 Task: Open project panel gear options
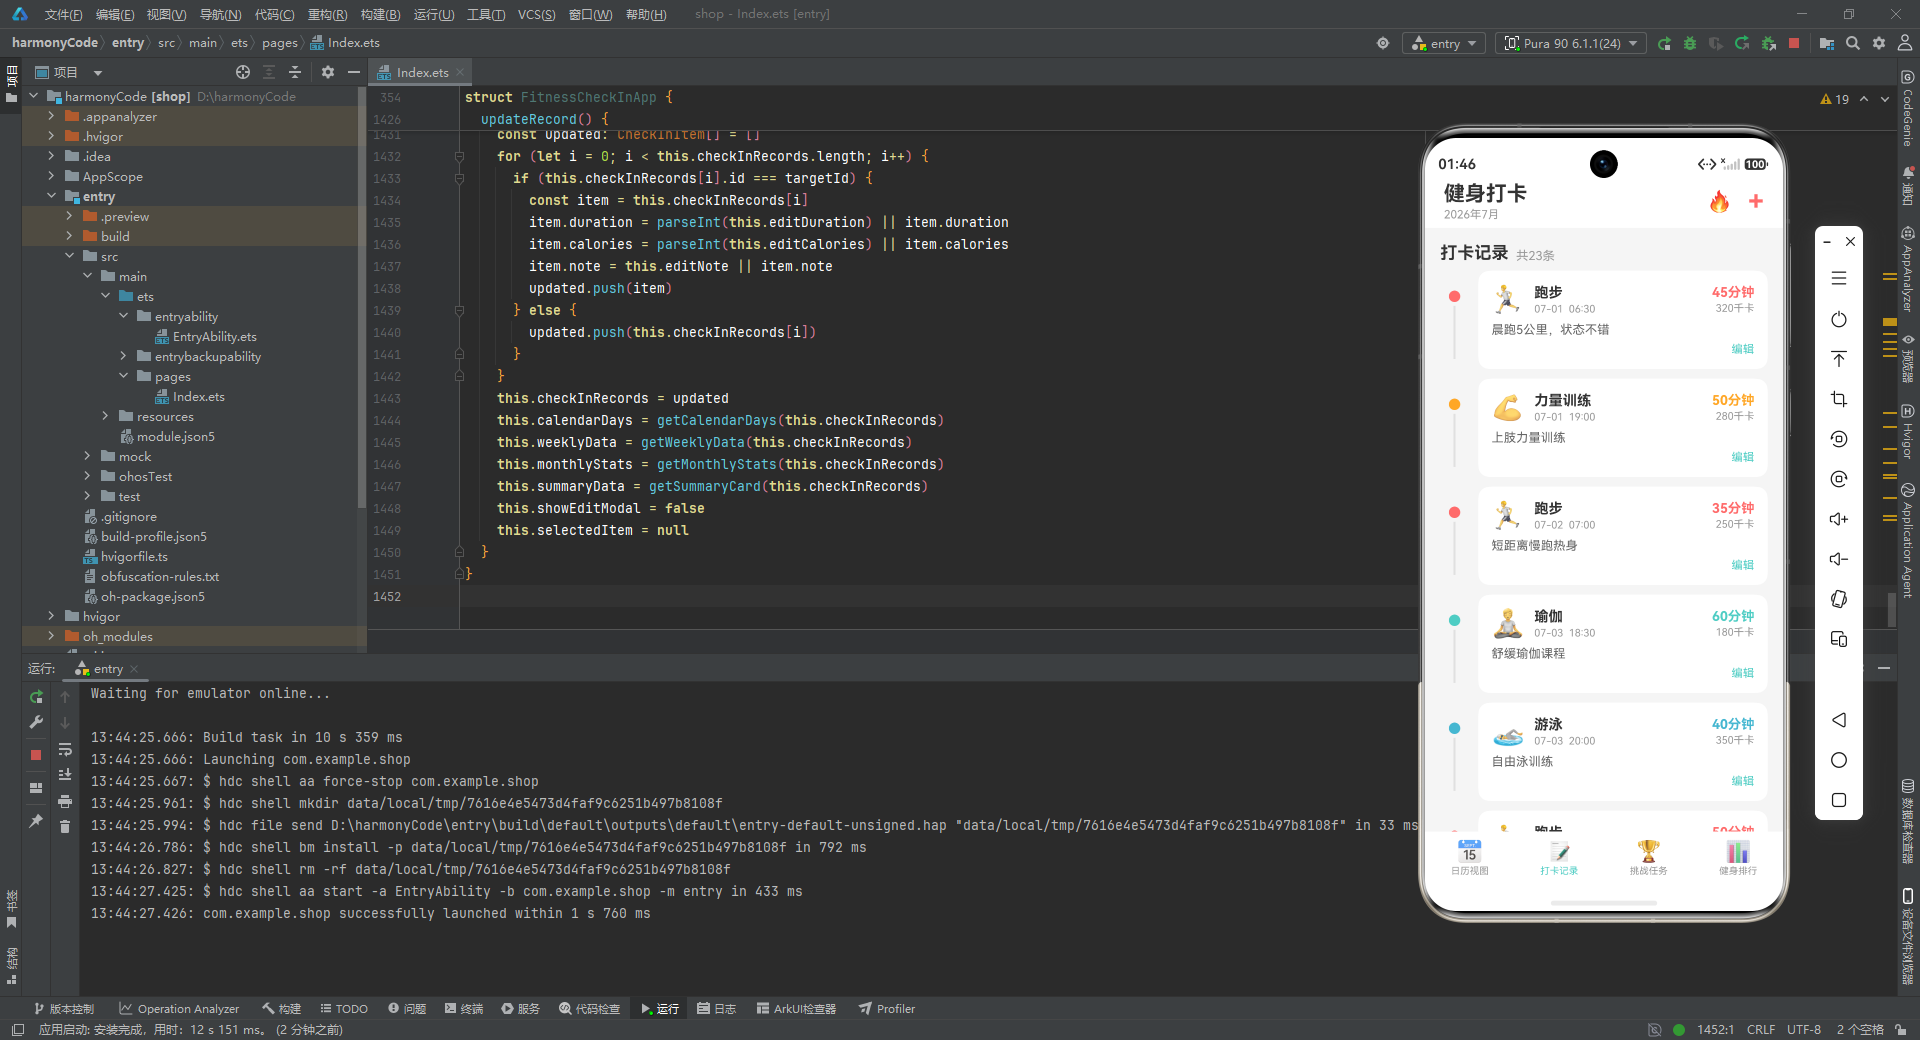[328, 72]
